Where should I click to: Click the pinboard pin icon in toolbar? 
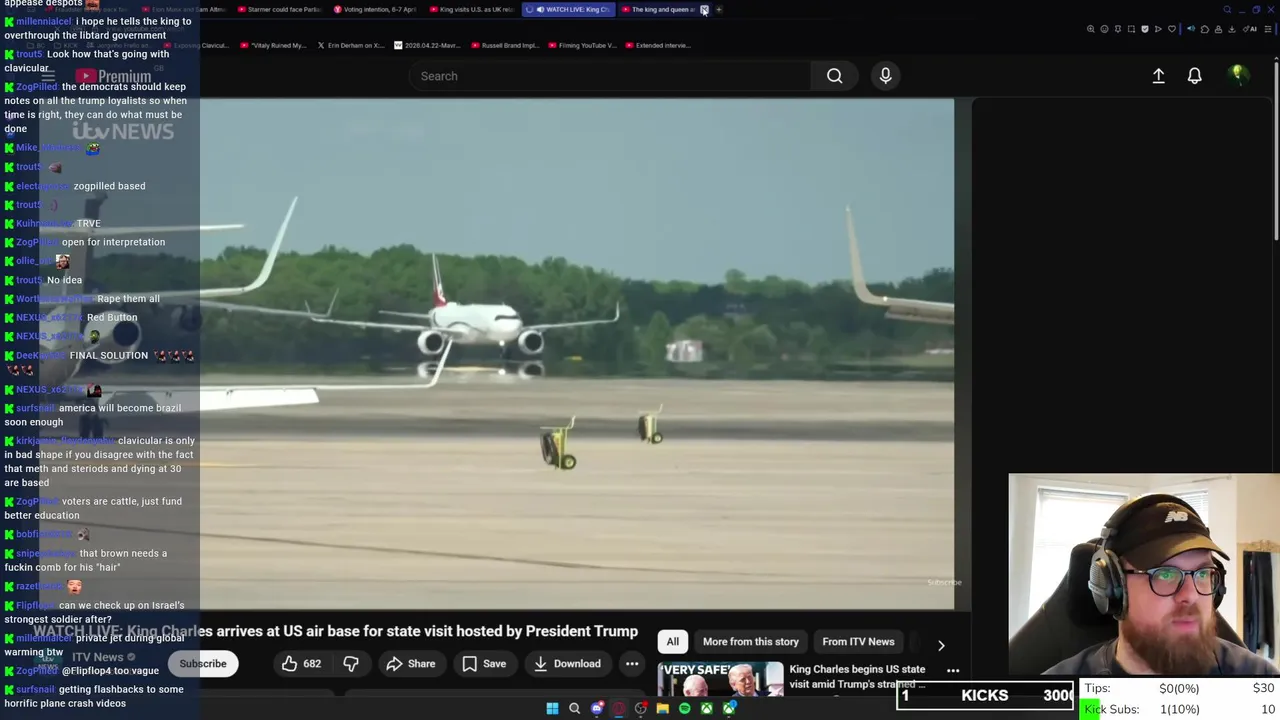click(1118, 29)
